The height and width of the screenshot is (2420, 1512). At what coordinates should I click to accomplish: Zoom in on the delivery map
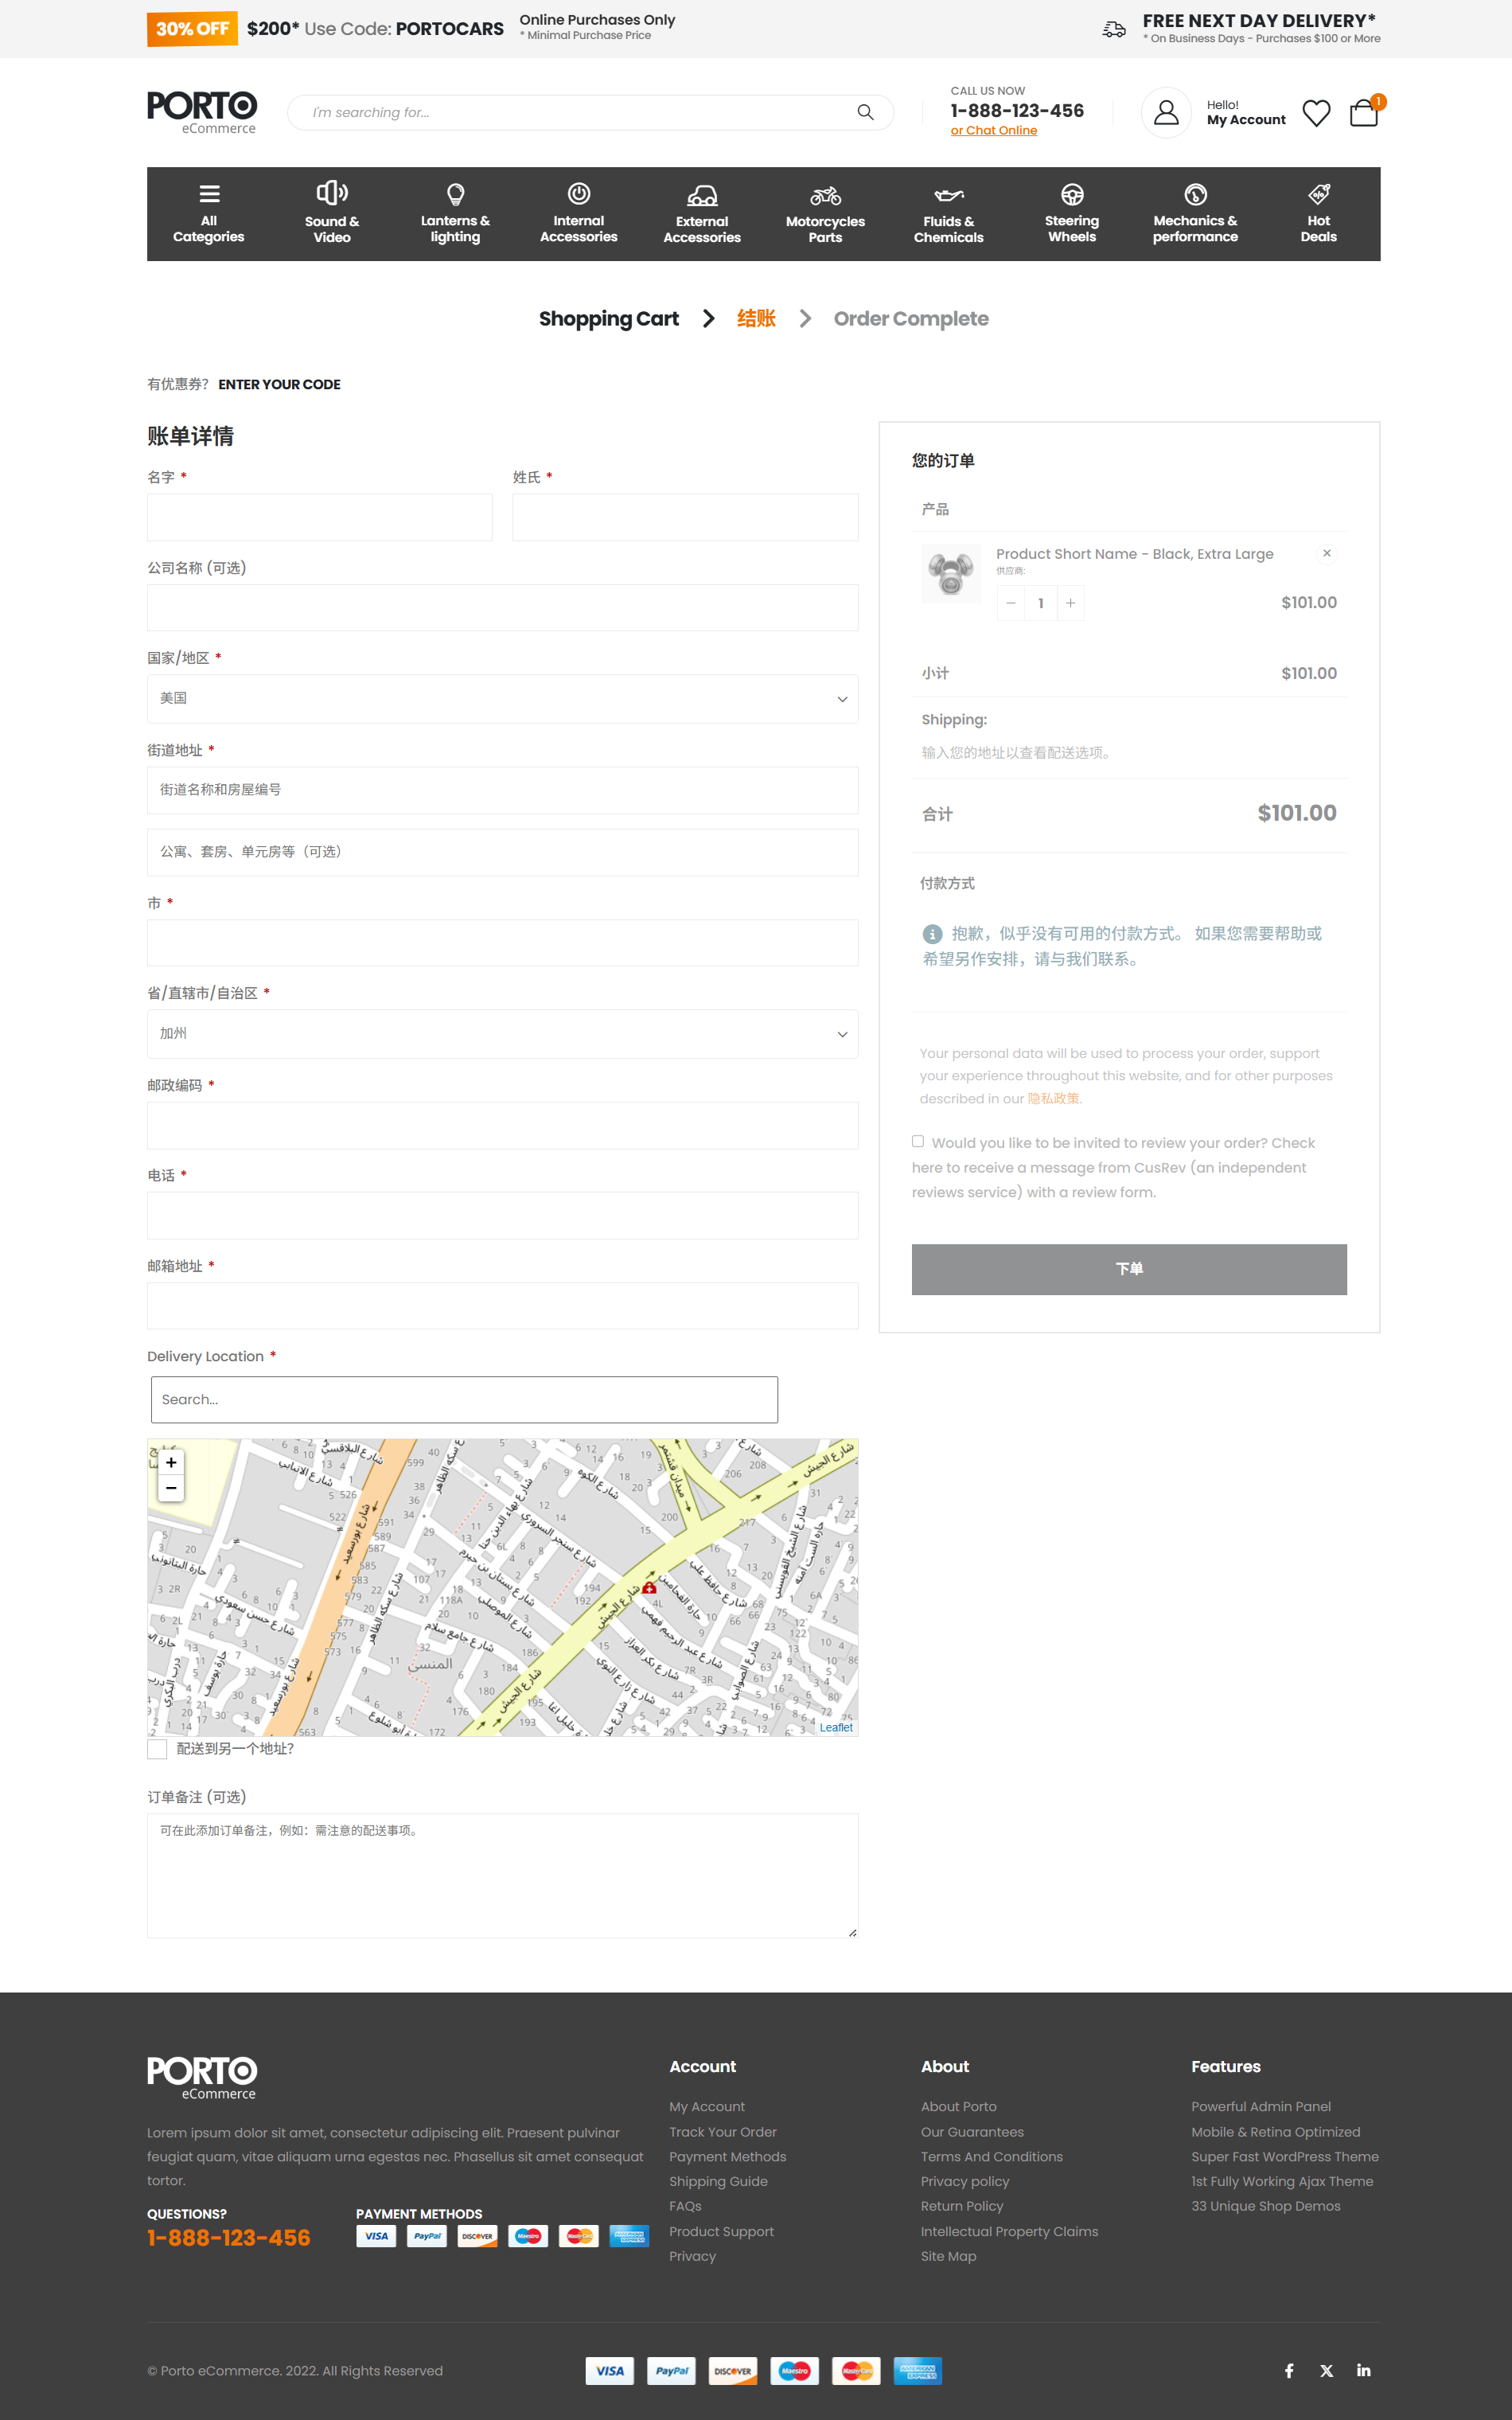tap(171, 1463)
